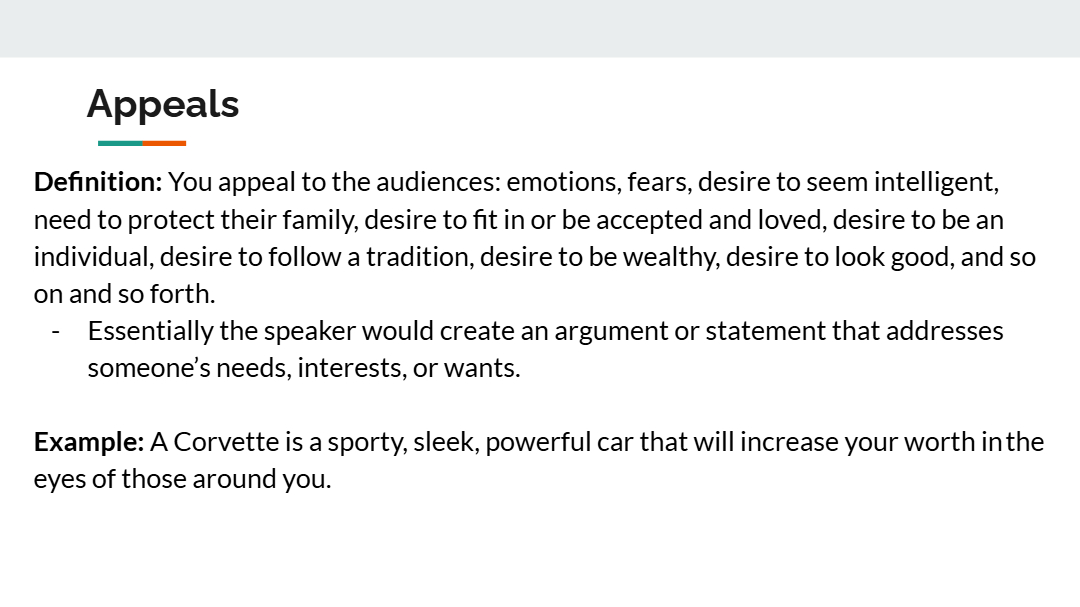Click the text eyes of those around you
The height and width of the screenshot is (607, 1080).
pos(183,479)
